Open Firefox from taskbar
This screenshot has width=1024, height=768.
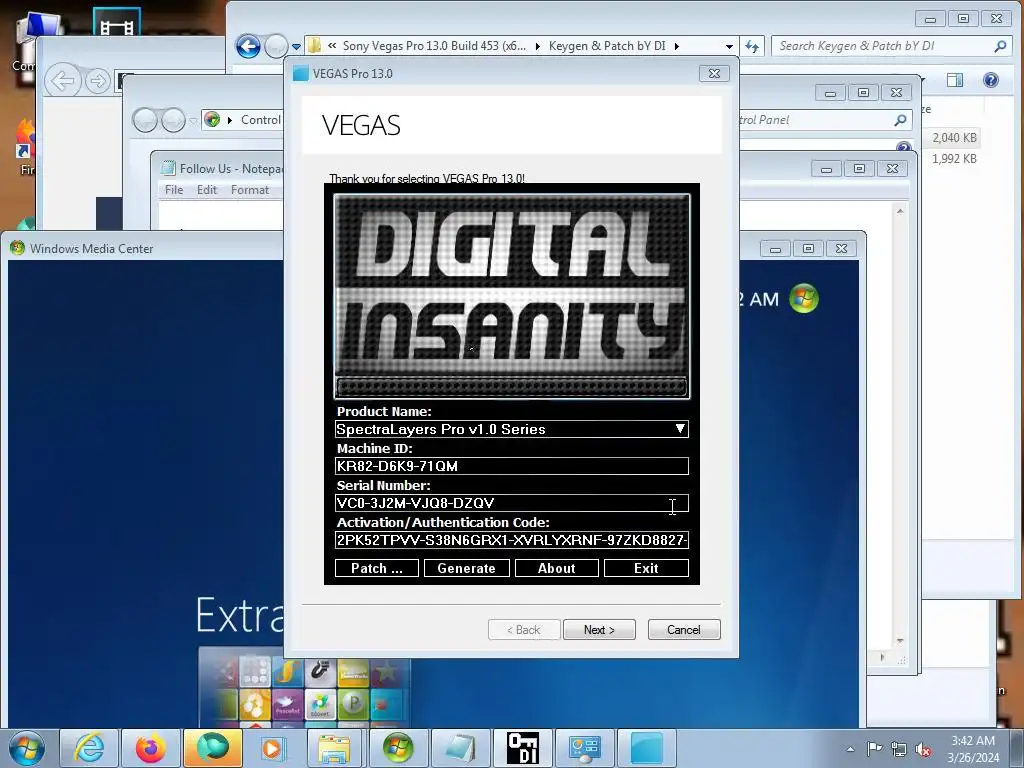(151, 748)
